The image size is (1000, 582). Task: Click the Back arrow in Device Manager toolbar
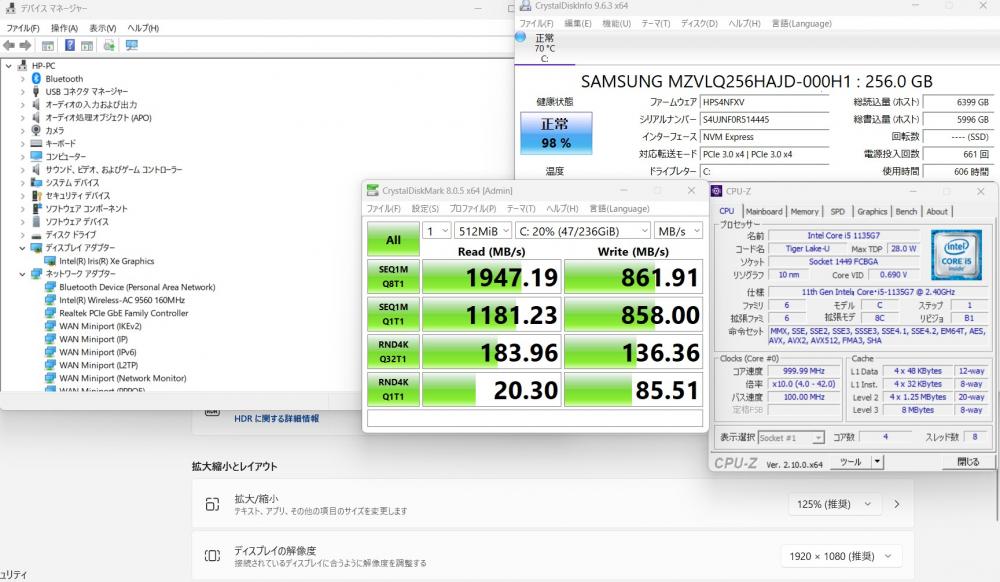pyautogui.click(x=9, y=45)
